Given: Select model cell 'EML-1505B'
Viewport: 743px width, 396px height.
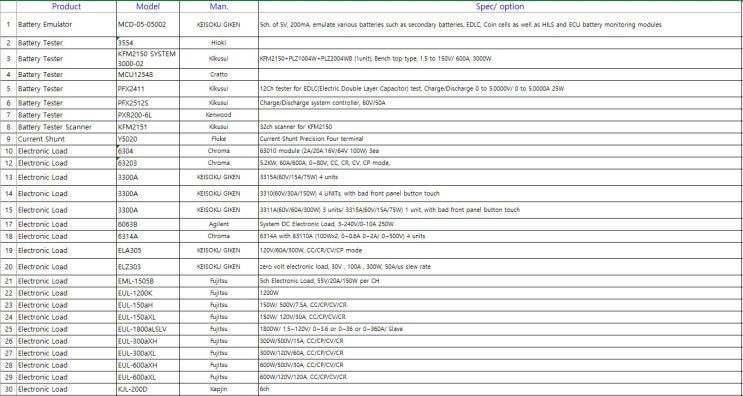Looking at the screenshot, I should coord(148,281).
